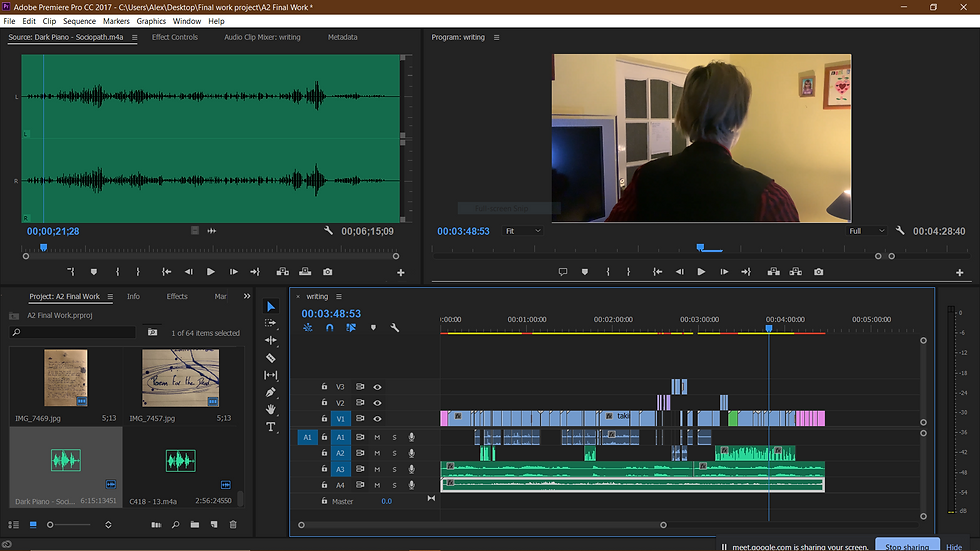Show overflow panel tabs chevron
Screen dimensions: 980x551
(x=247, y=297)
